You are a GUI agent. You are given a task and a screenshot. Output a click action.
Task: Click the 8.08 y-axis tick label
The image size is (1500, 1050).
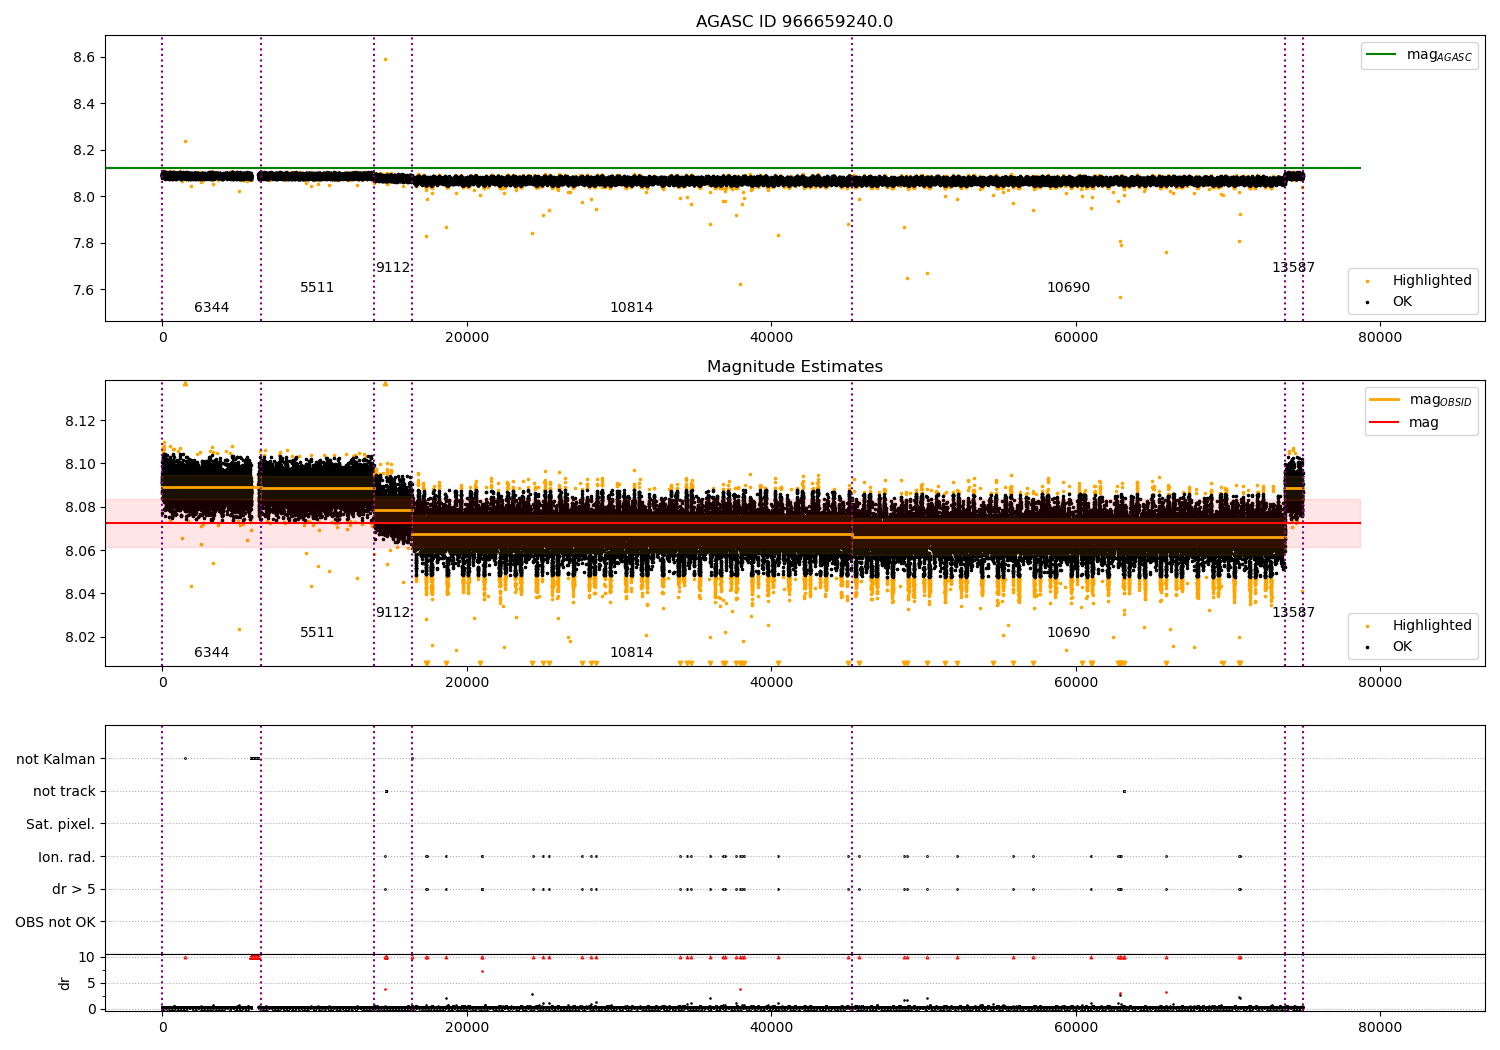[81, 507]
